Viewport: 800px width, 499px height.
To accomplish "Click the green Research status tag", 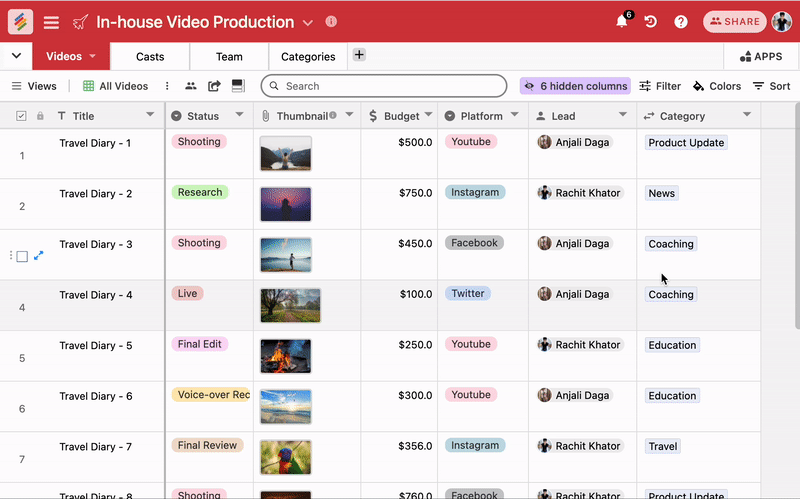I will [x=199, y=192].
